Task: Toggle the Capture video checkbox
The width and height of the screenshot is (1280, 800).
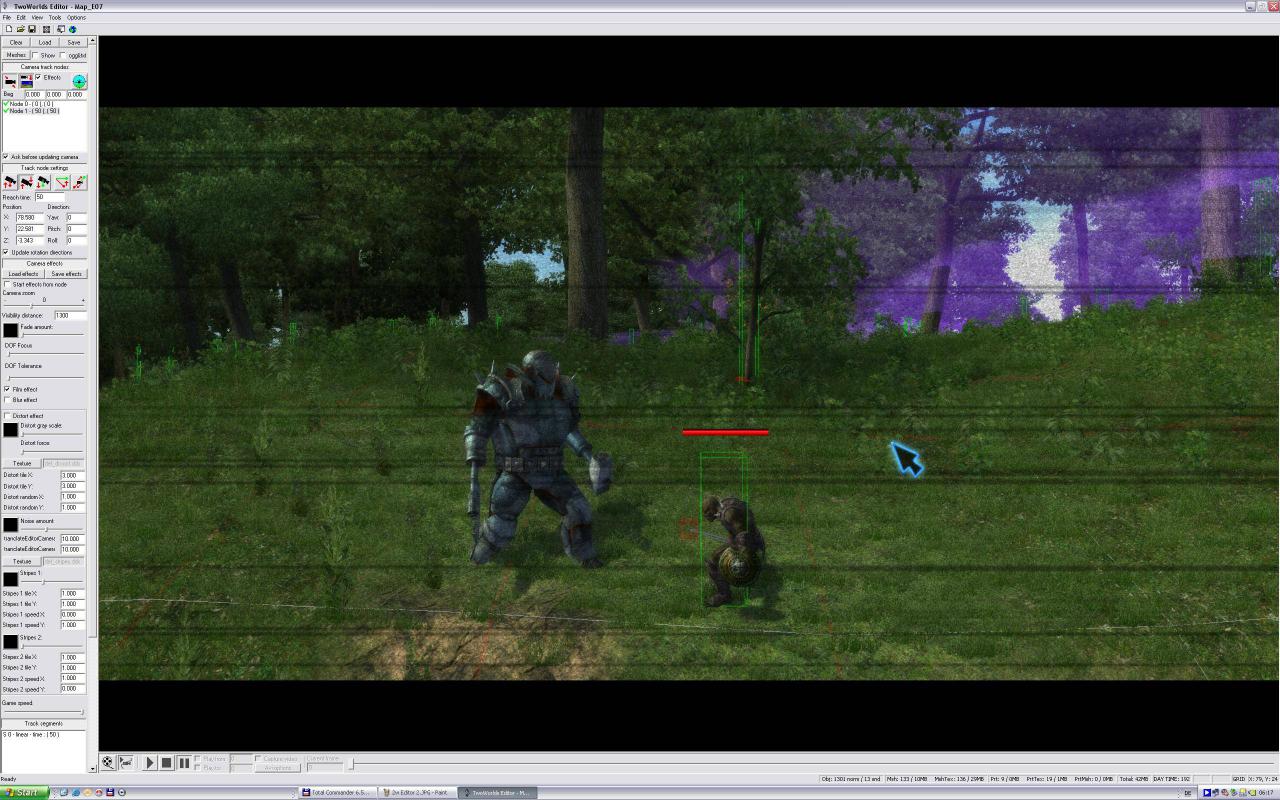Action: [x=258, y=759]
